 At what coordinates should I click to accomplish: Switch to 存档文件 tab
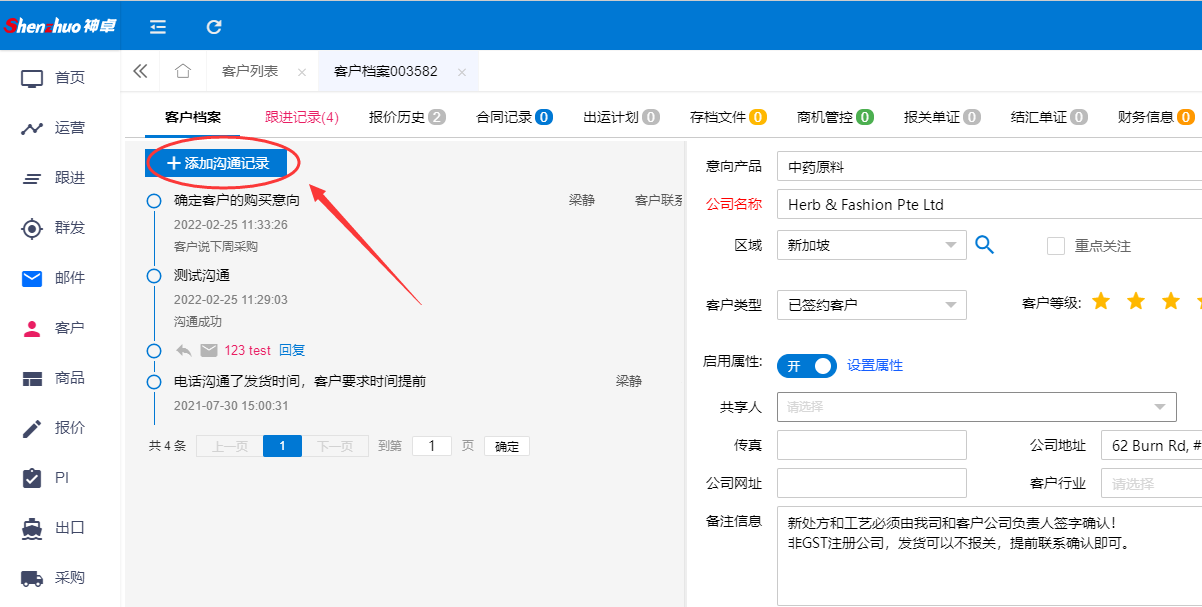[x=728, y=117]
